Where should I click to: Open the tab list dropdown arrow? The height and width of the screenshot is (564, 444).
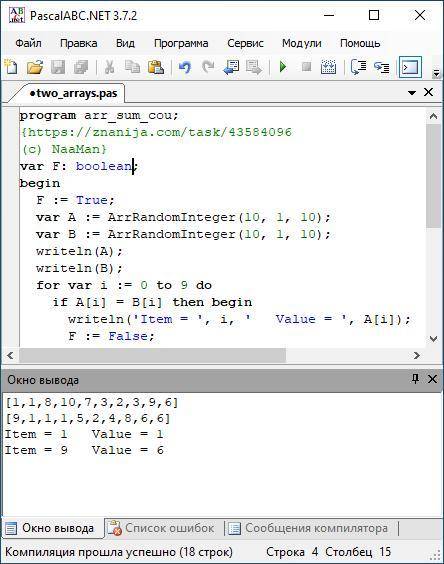click(412, 93)
